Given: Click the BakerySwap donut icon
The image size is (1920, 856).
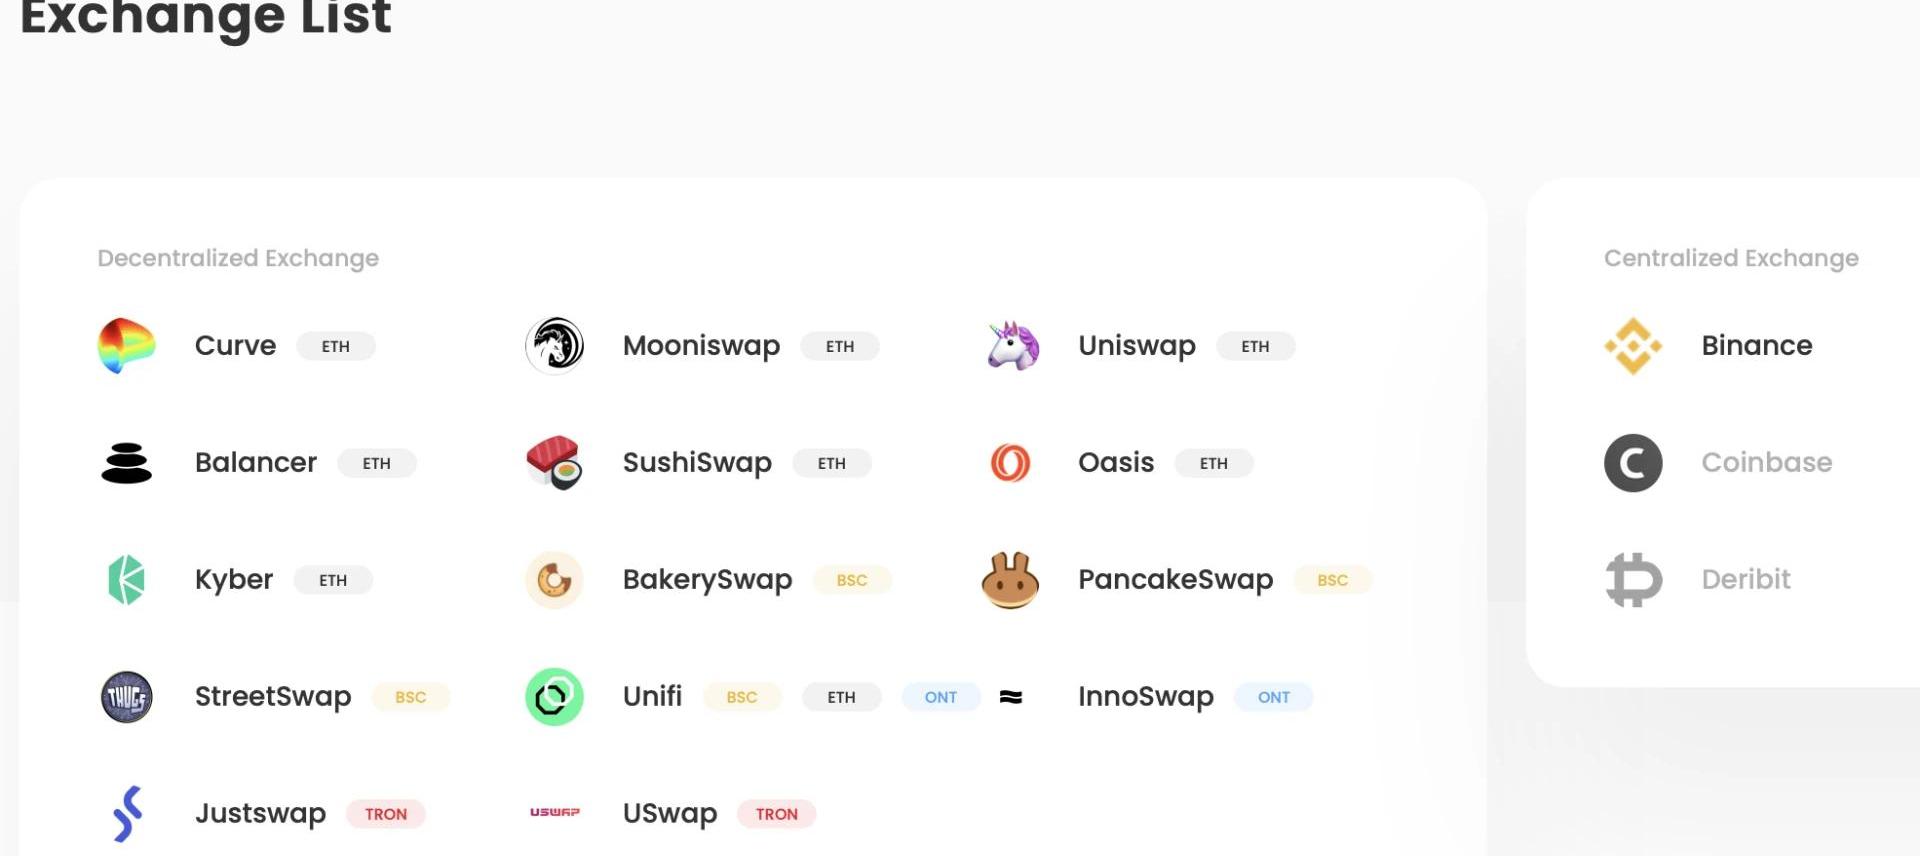Looking at the screenshot, I should (555, 580).
